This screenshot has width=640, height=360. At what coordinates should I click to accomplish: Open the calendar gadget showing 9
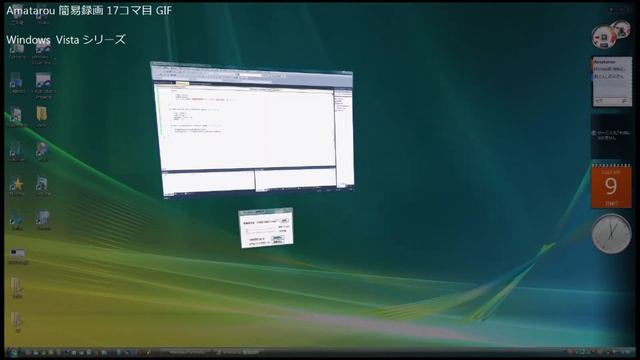pyautogui.click(x=611, y=186)
